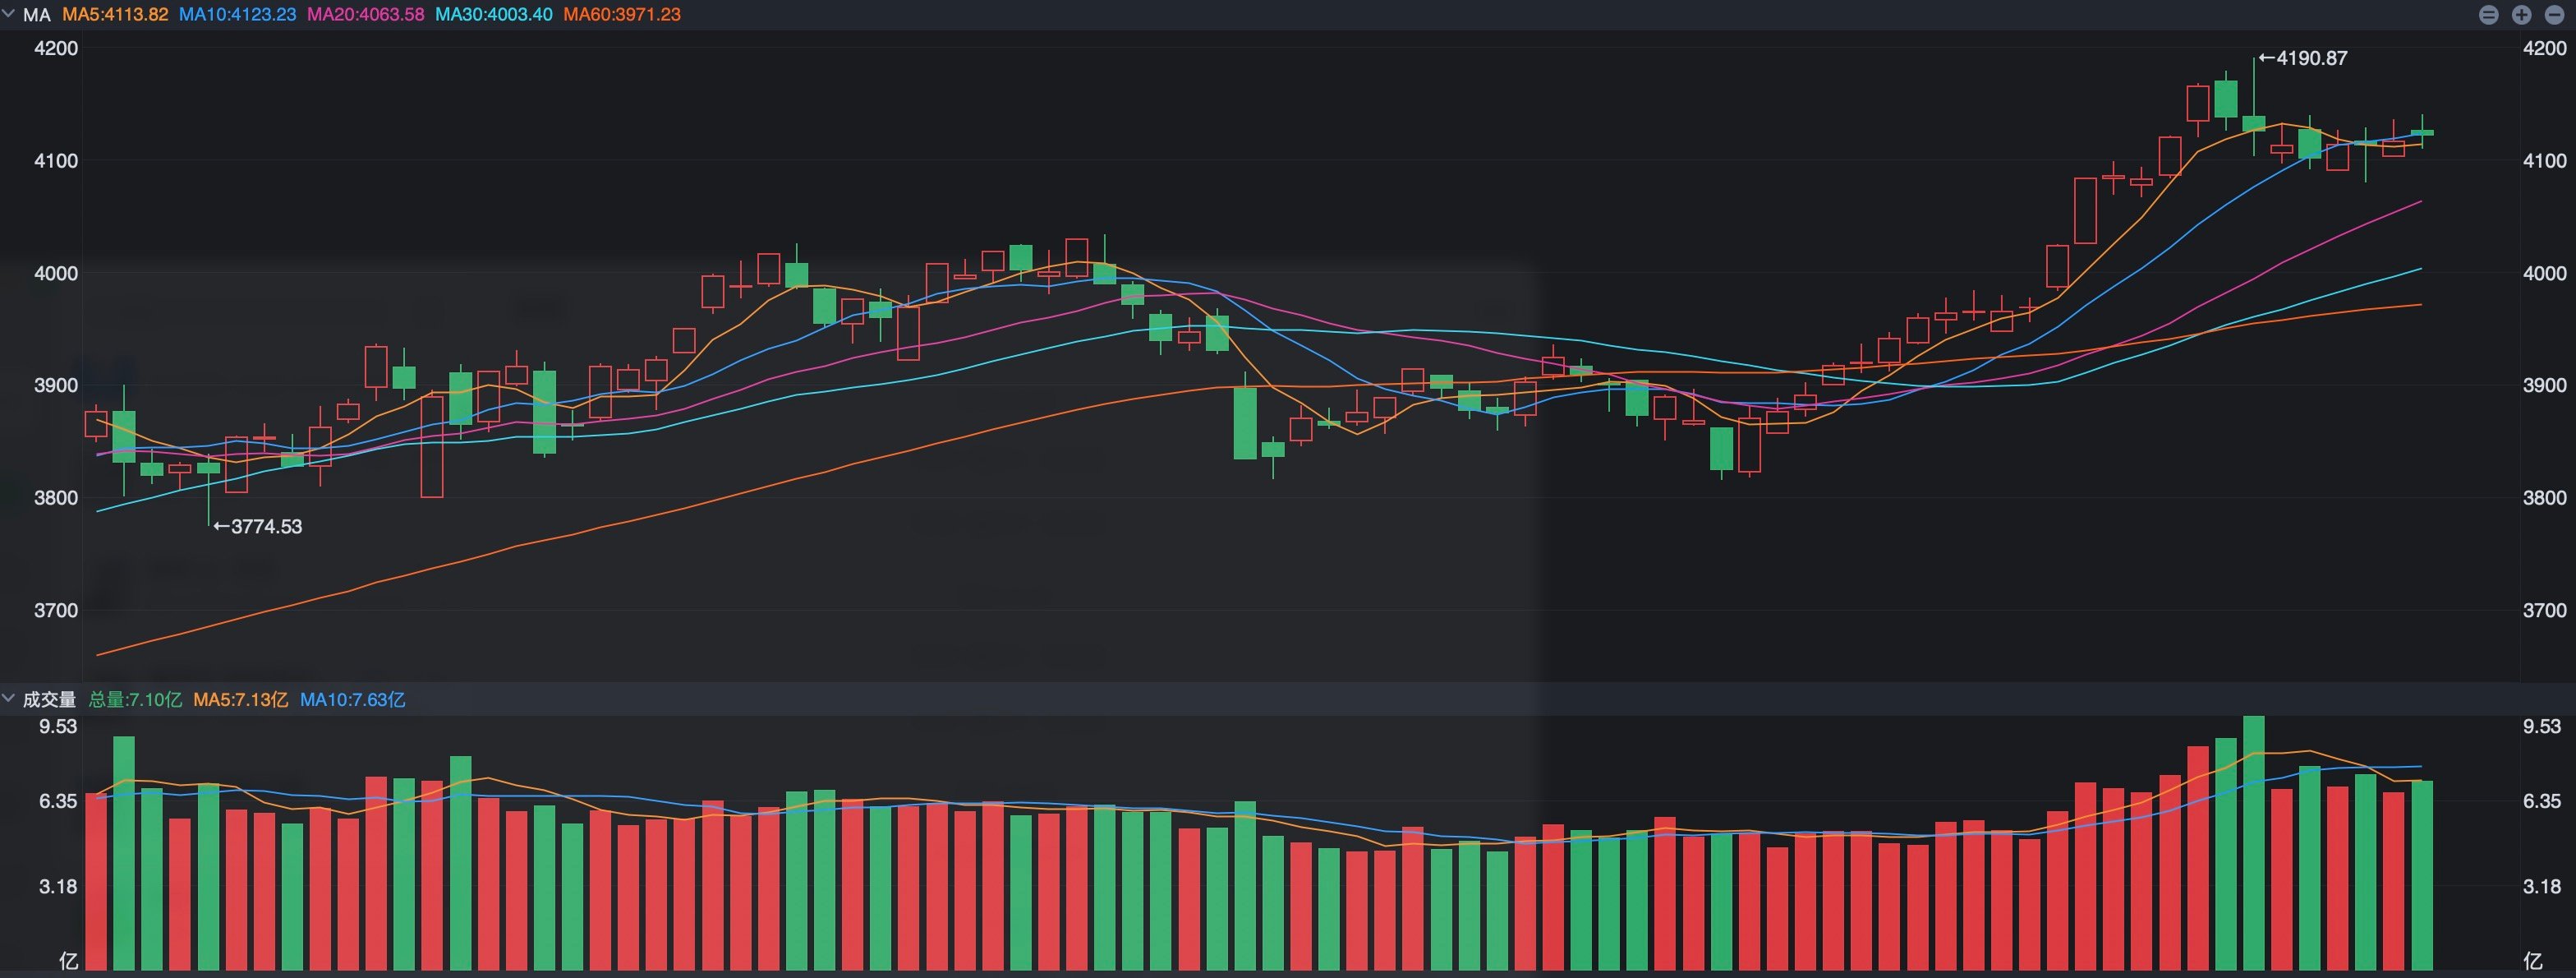Click 3.18 on the left volume axis
The image size is (2576, 978).
[58, 886]
